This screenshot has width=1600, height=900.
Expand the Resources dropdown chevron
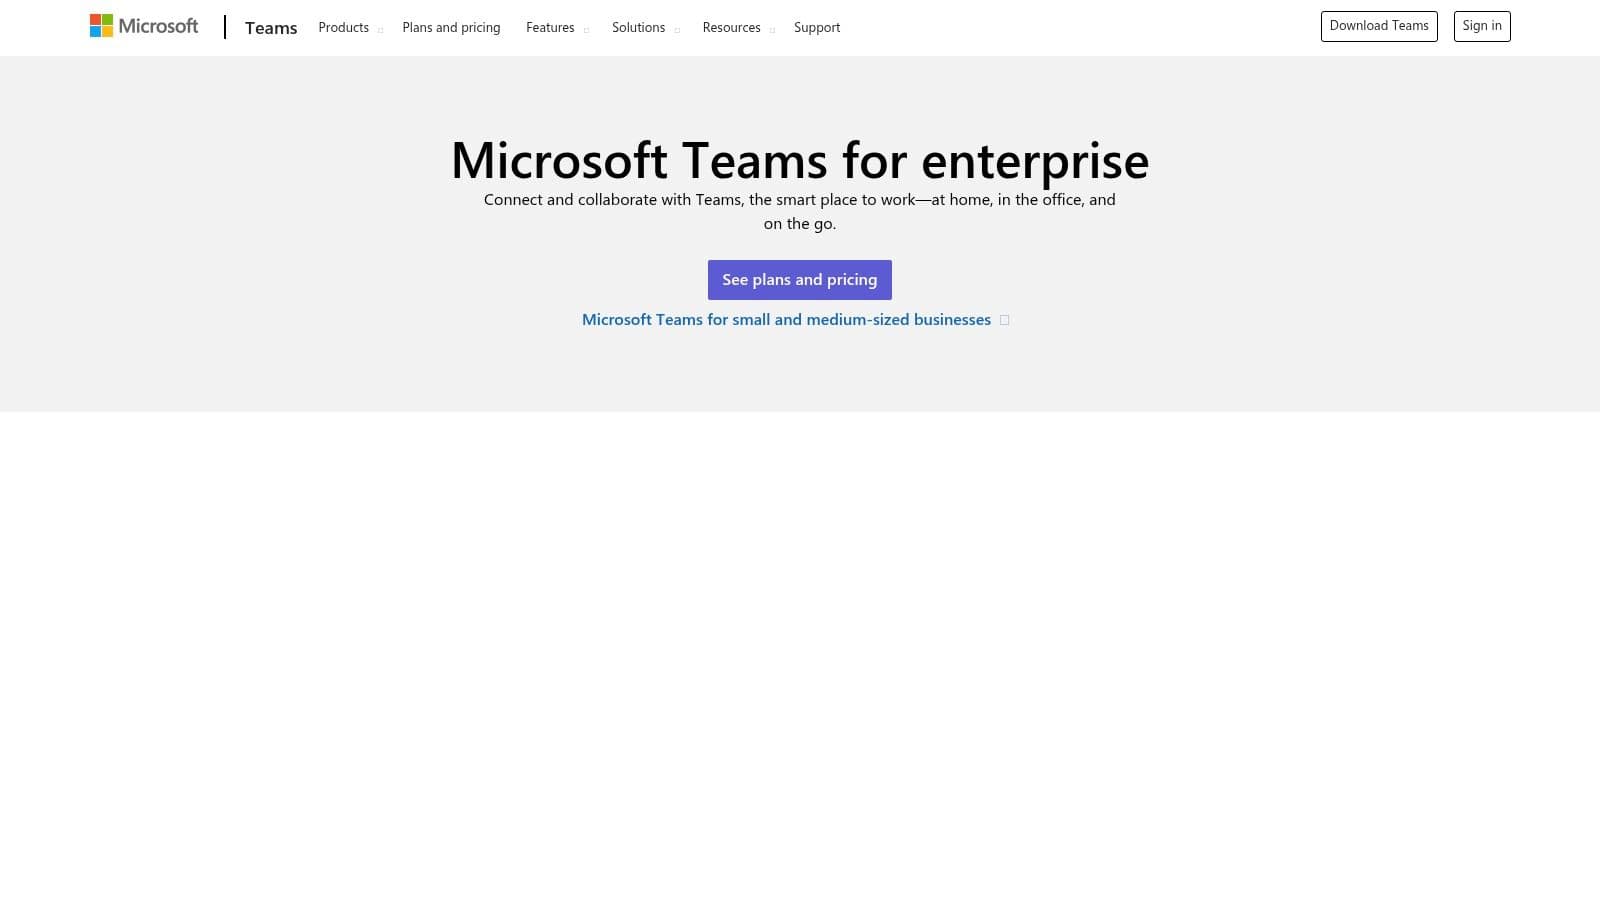[771, 29]
